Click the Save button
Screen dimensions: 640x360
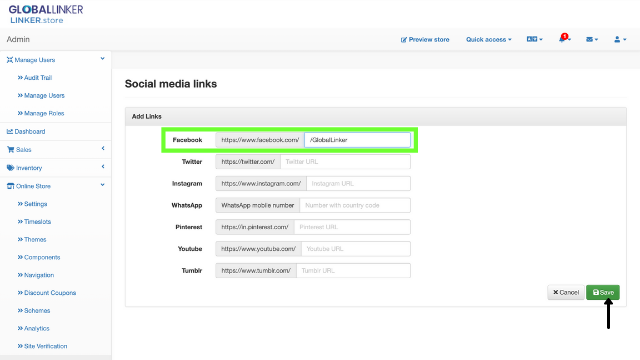[x=603, y=292]
